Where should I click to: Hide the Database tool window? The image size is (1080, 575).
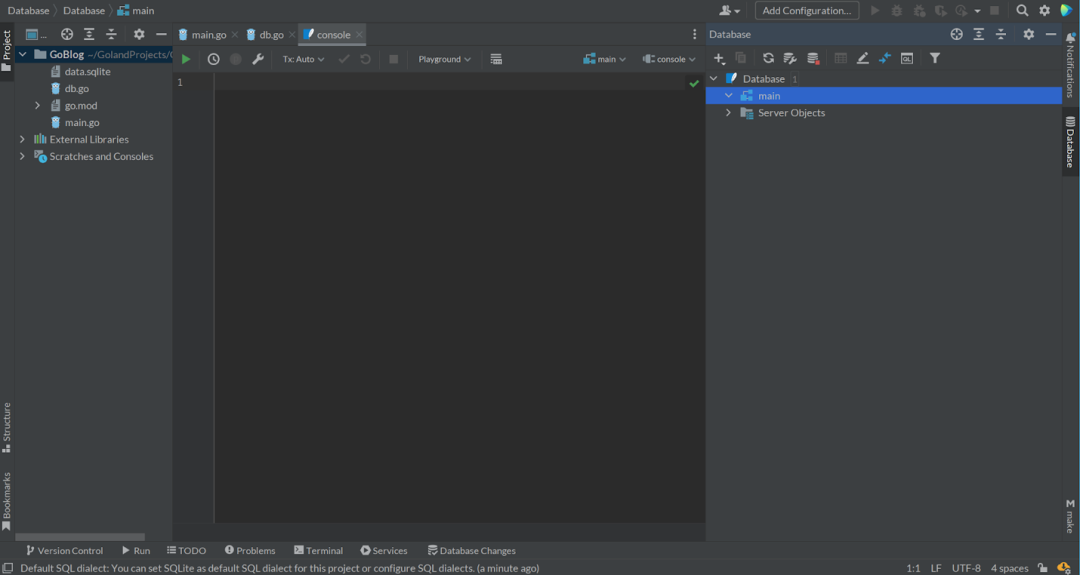1050,34
